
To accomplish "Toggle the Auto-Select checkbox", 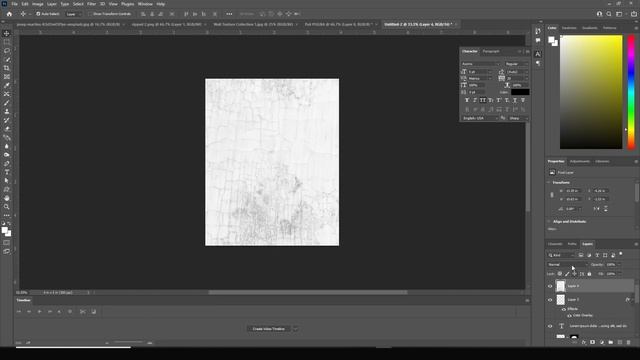I will click(38, 14).
